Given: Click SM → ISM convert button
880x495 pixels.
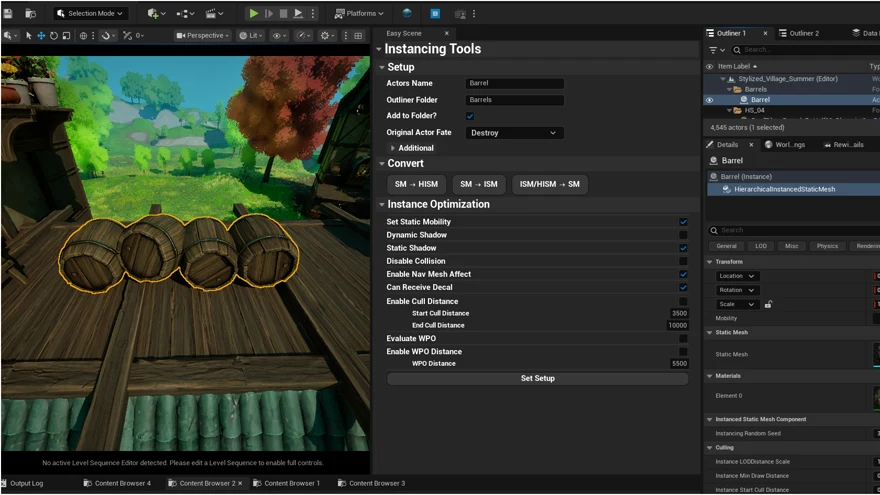Looking at the screenshot, I should coord(479,184).
